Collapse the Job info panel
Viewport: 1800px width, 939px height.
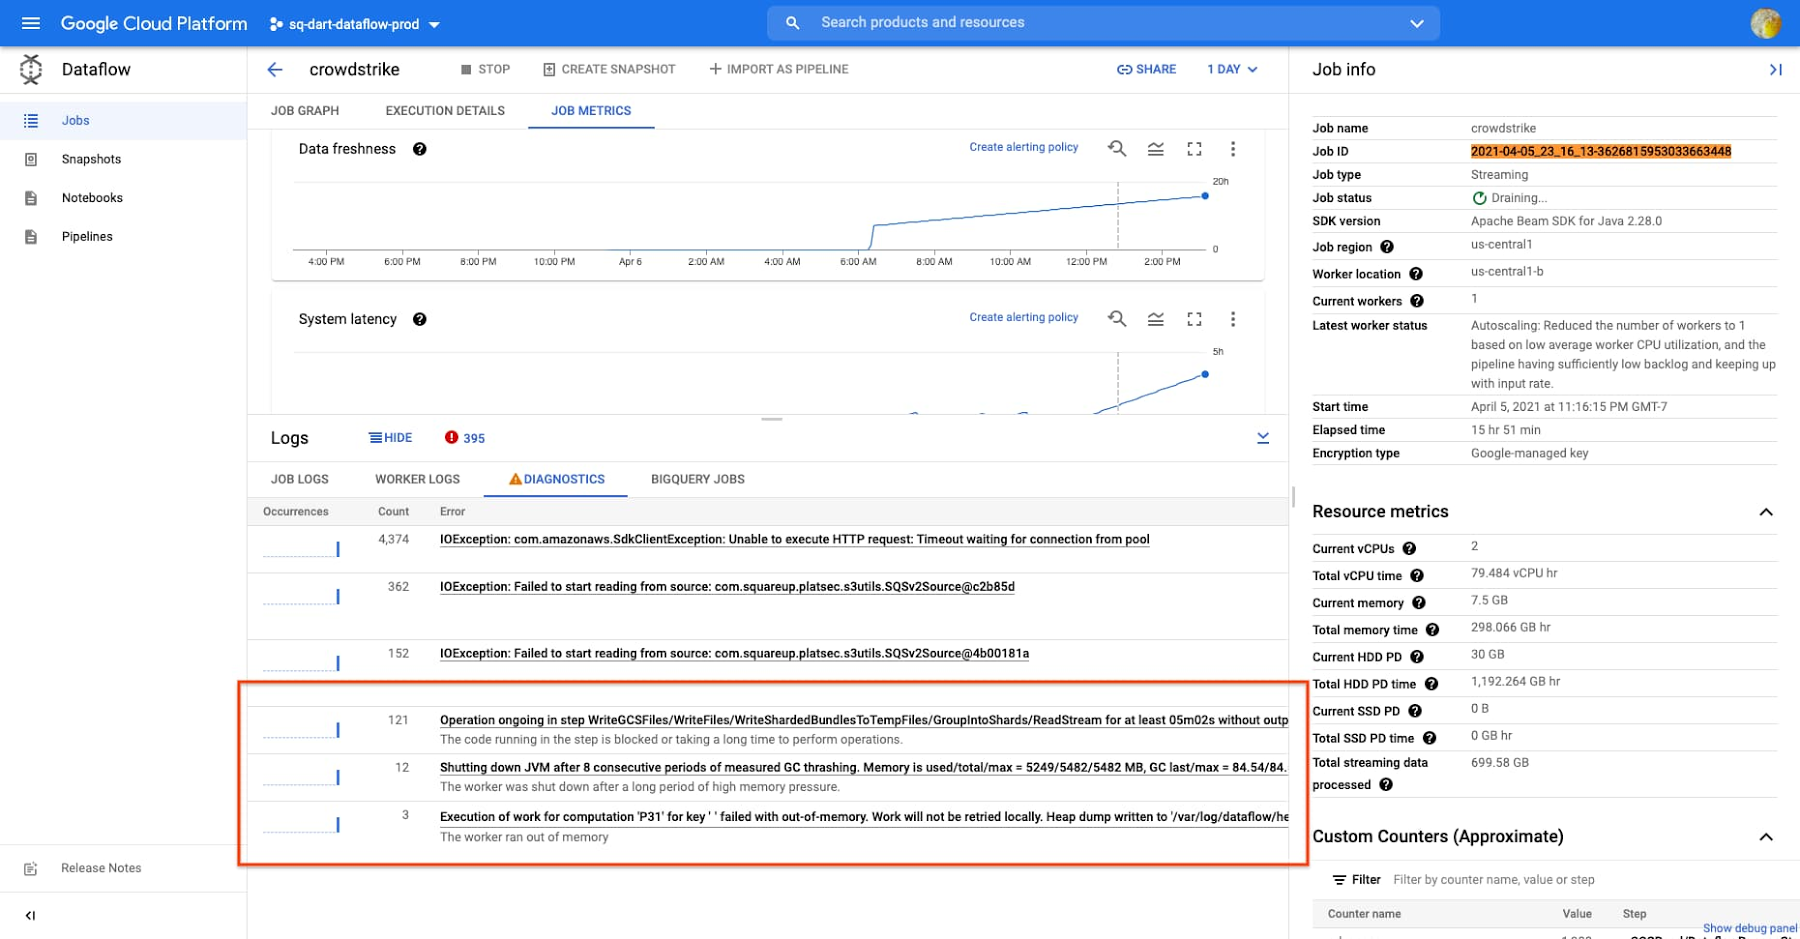1775,69
